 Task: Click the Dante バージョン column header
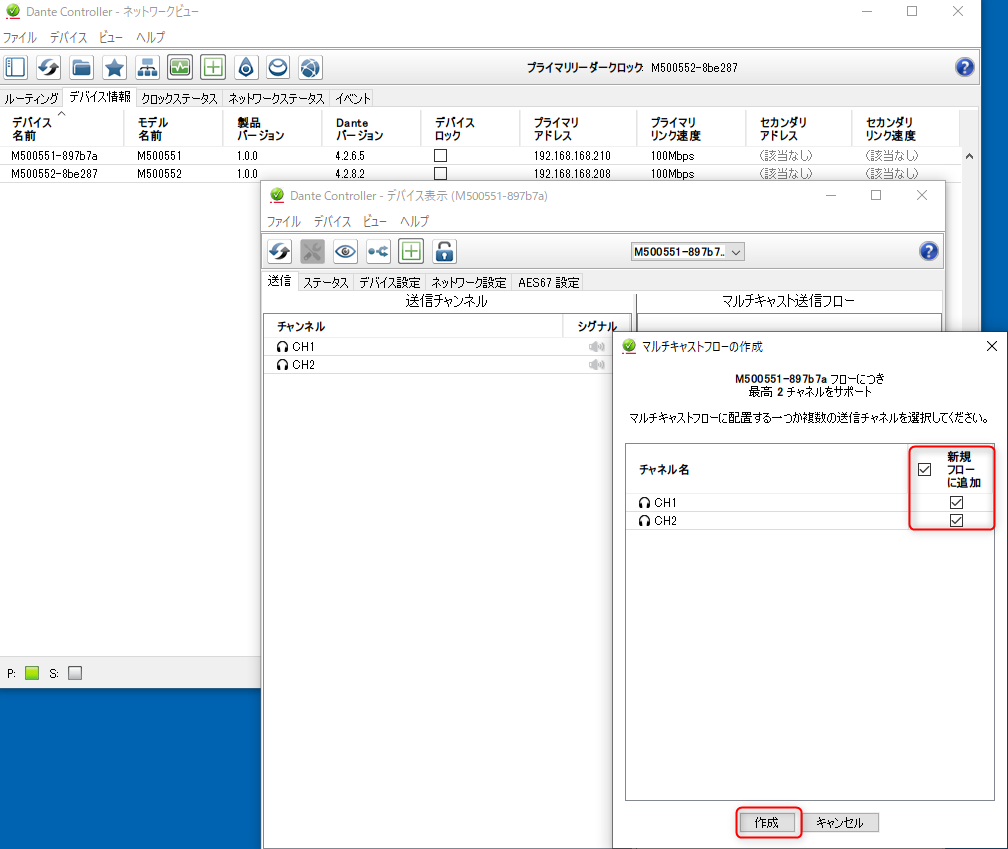(x=371, y=129)
